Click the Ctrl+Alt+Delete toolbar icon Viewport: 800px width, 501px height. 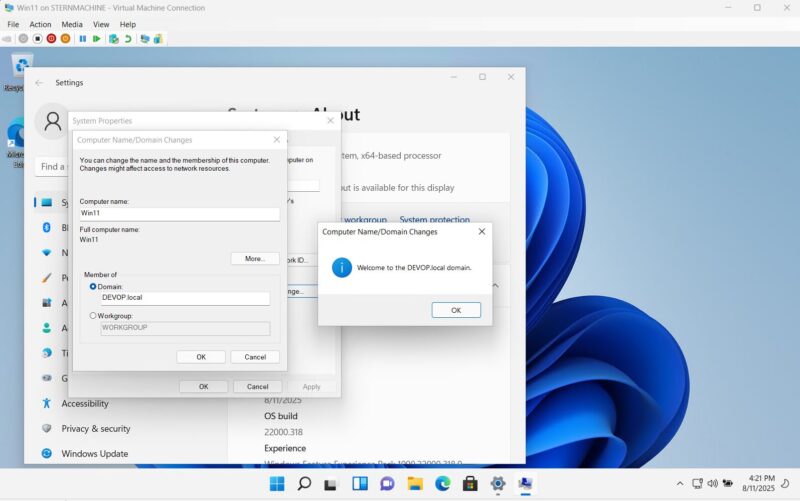[x=7, y=39]
